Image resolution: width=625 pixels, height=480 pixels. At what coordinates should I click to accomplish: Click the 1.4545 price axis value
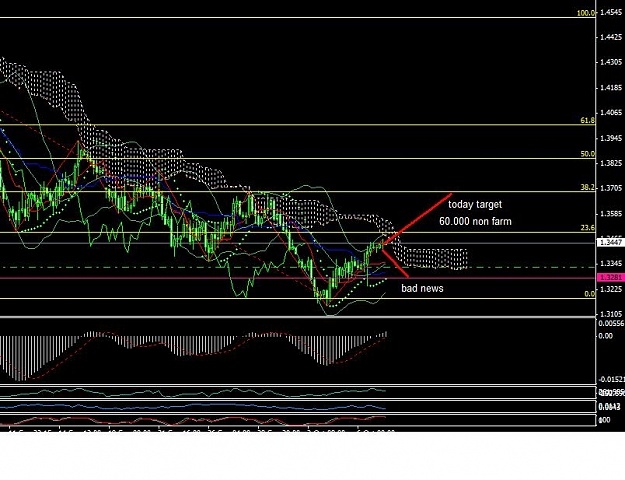tap(611, 13)
